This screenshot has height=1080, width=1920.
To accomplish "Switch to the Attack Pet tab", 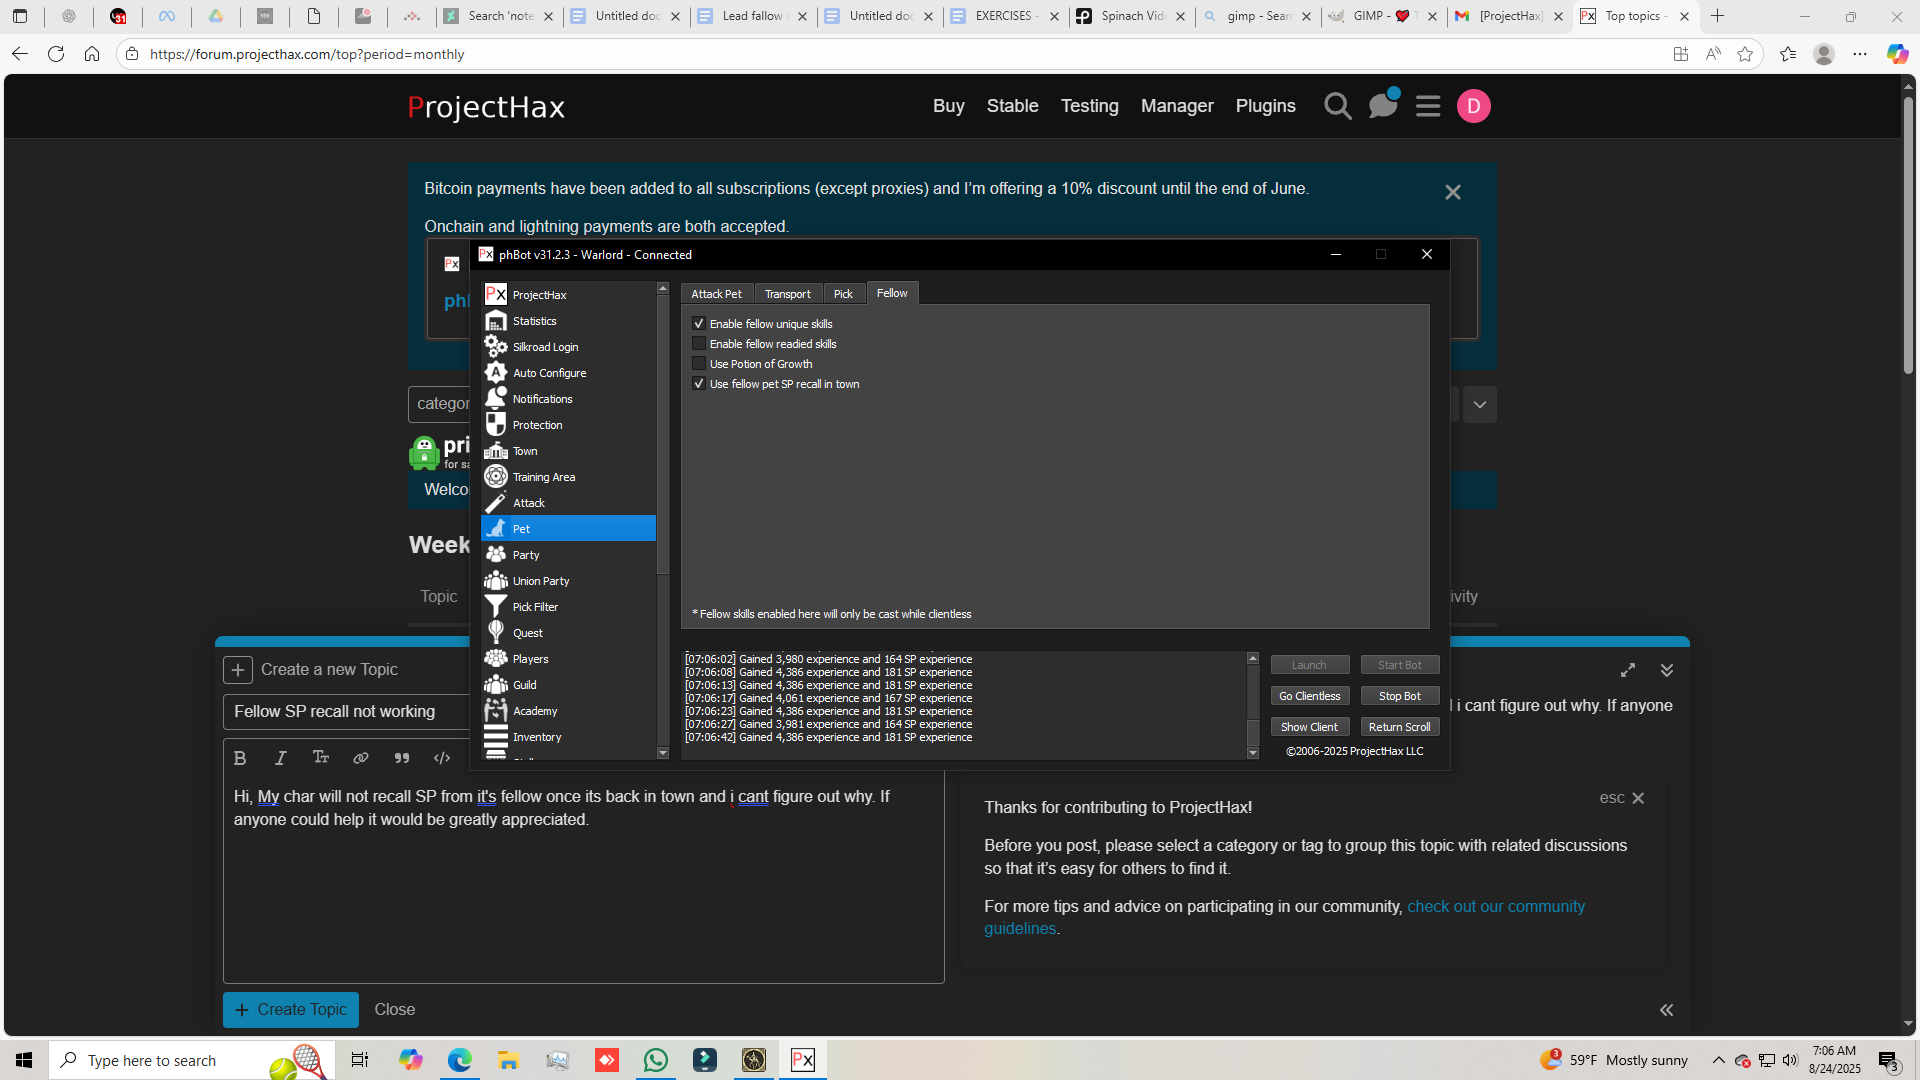I will click(x=716, y=294).
